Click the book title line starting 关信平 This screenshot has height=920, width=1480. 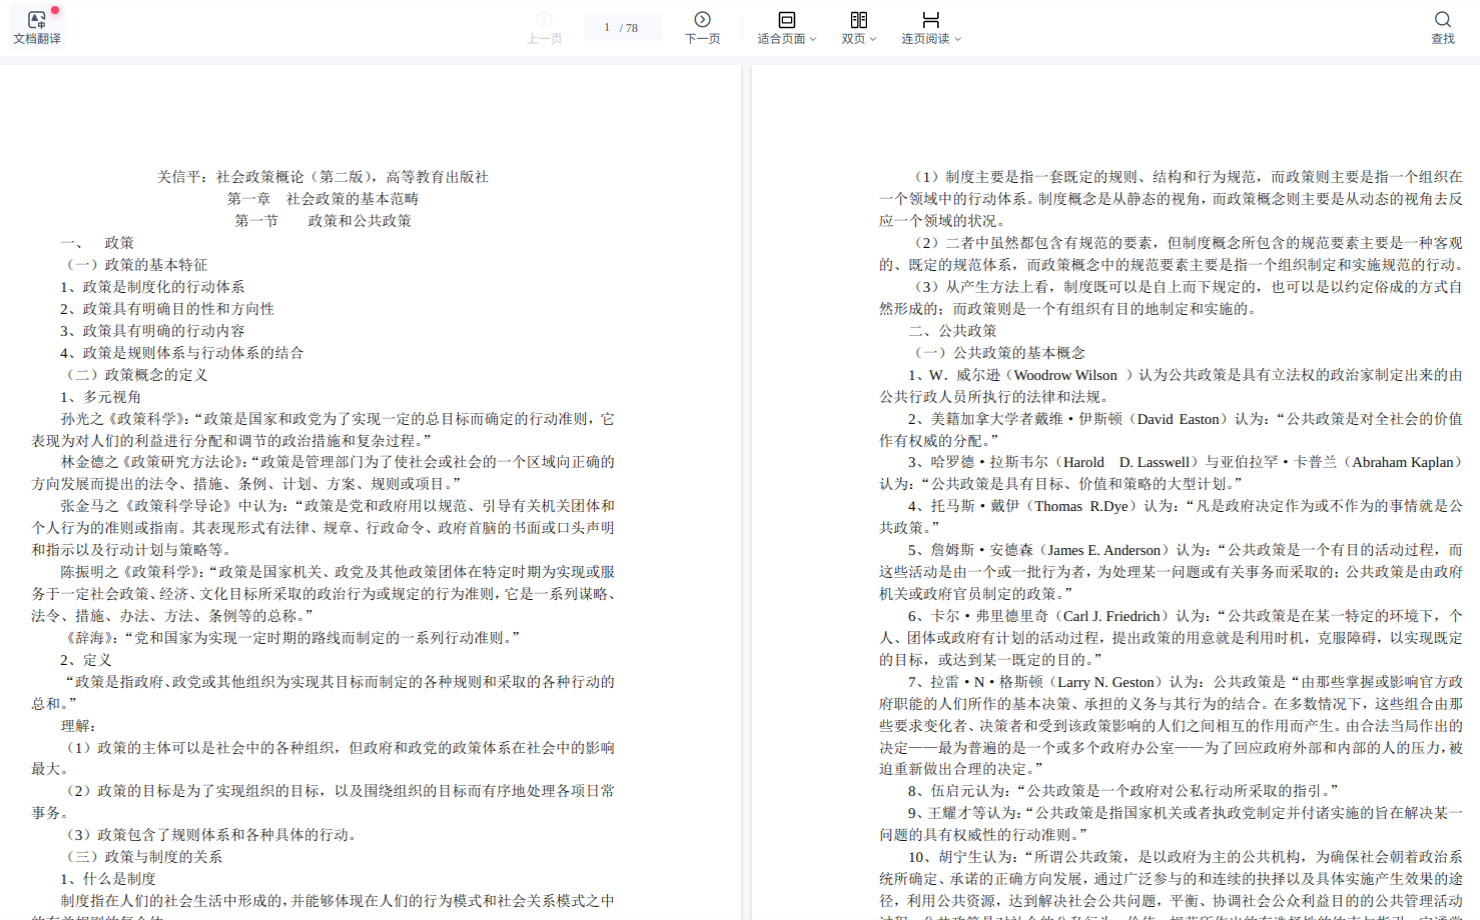[322, 177]
